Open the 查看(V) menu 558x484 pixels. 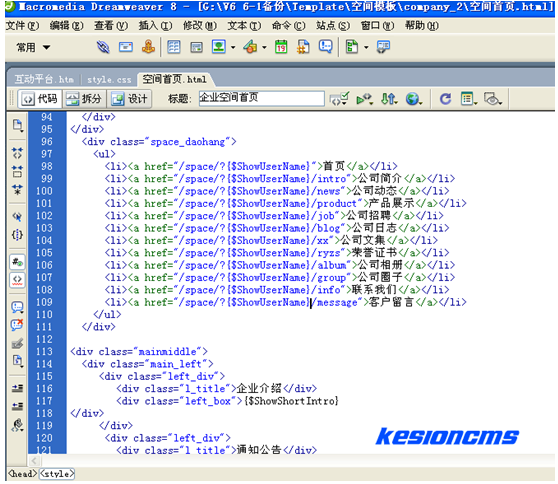click(x=111, y=26)
